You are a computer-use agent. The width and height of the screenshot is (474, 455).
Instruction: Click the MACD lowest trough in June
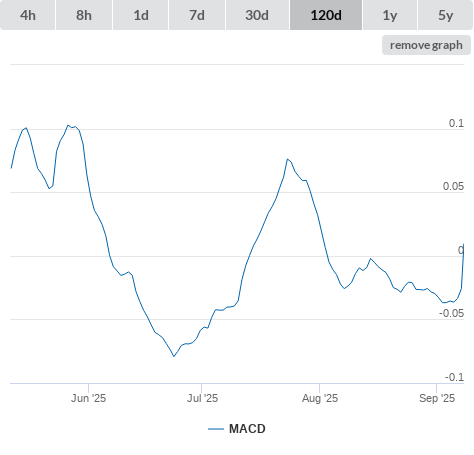[174, 356]
